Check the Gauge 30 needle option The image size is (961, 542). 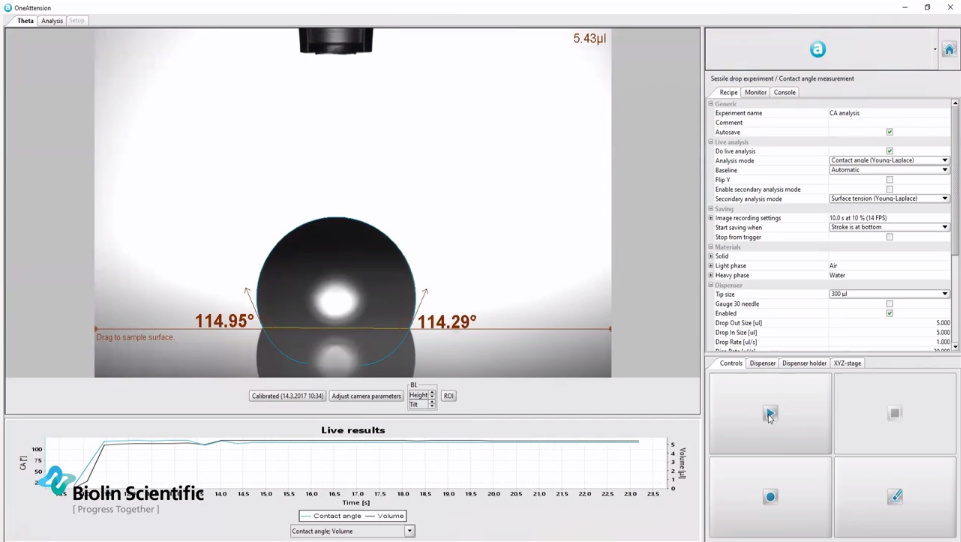[x=889, y=304]
